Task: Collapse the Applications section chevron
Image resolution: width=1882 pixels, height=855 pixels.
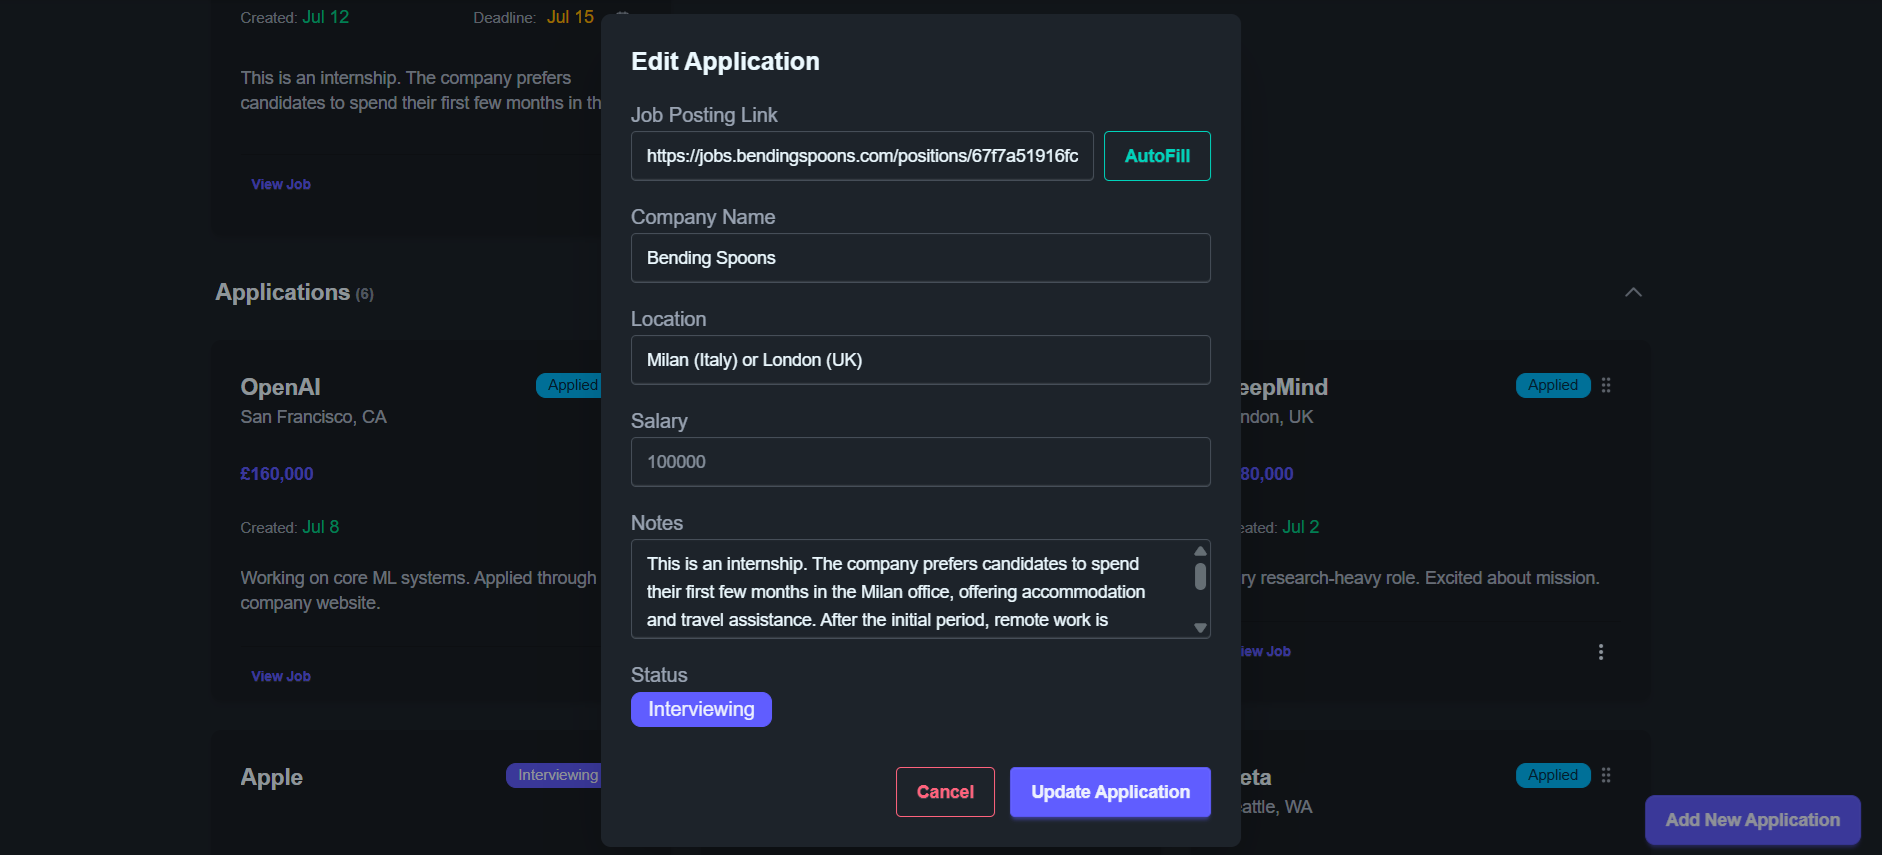Action: [x=1633, y=292]
